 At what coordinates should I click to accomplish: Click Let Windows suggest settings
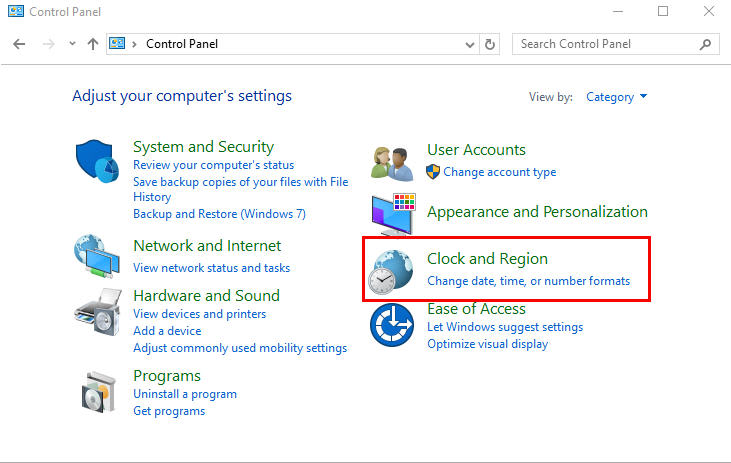pyautogui.click(x=505, y=327)
